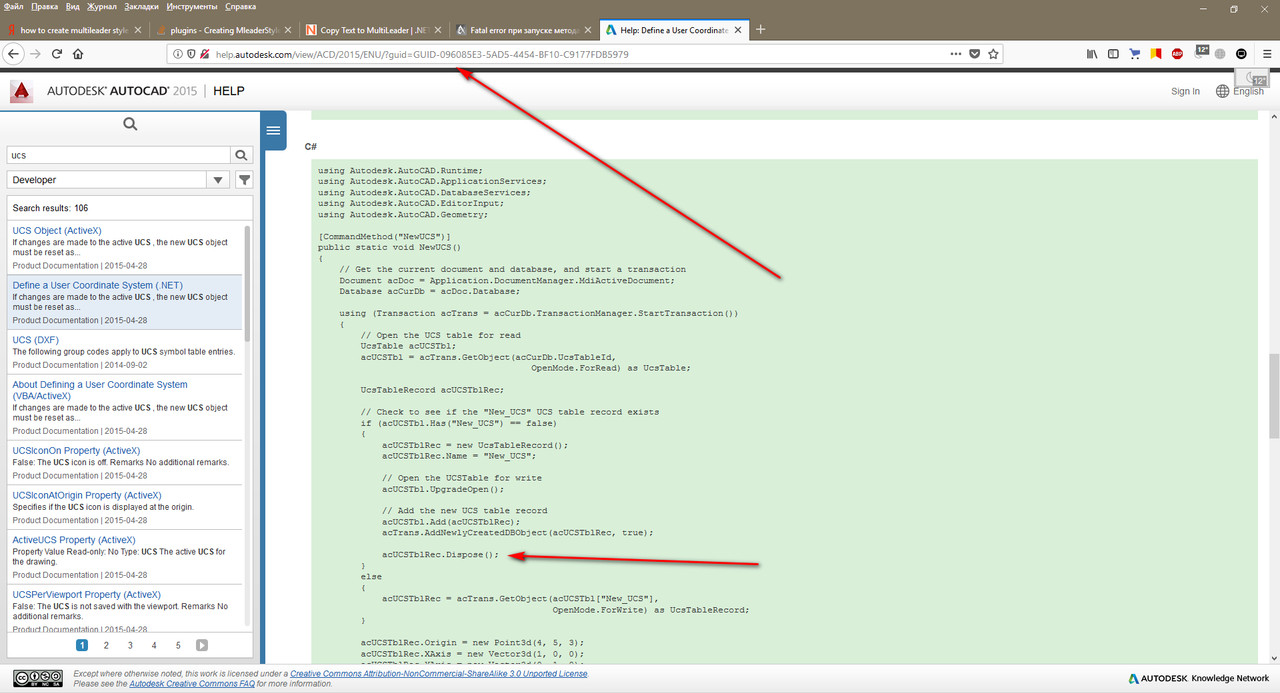This screenshot has height=693, width=1280.
Task: Open a new browser tab
Action: pyautogui.click(x=760, y=29)
